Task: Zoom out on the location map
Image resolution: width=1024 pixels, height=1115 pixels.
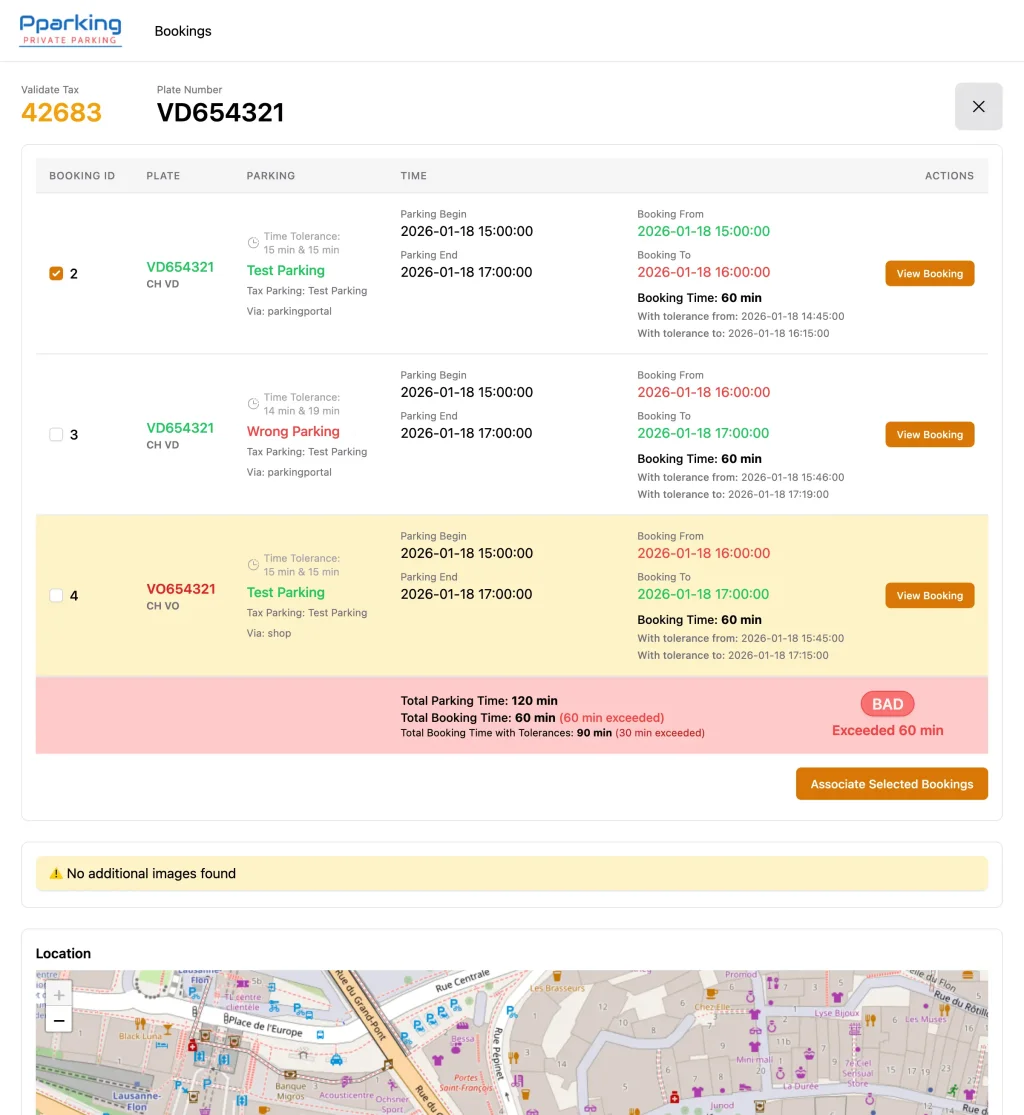Action: (x=59, y=1020)
